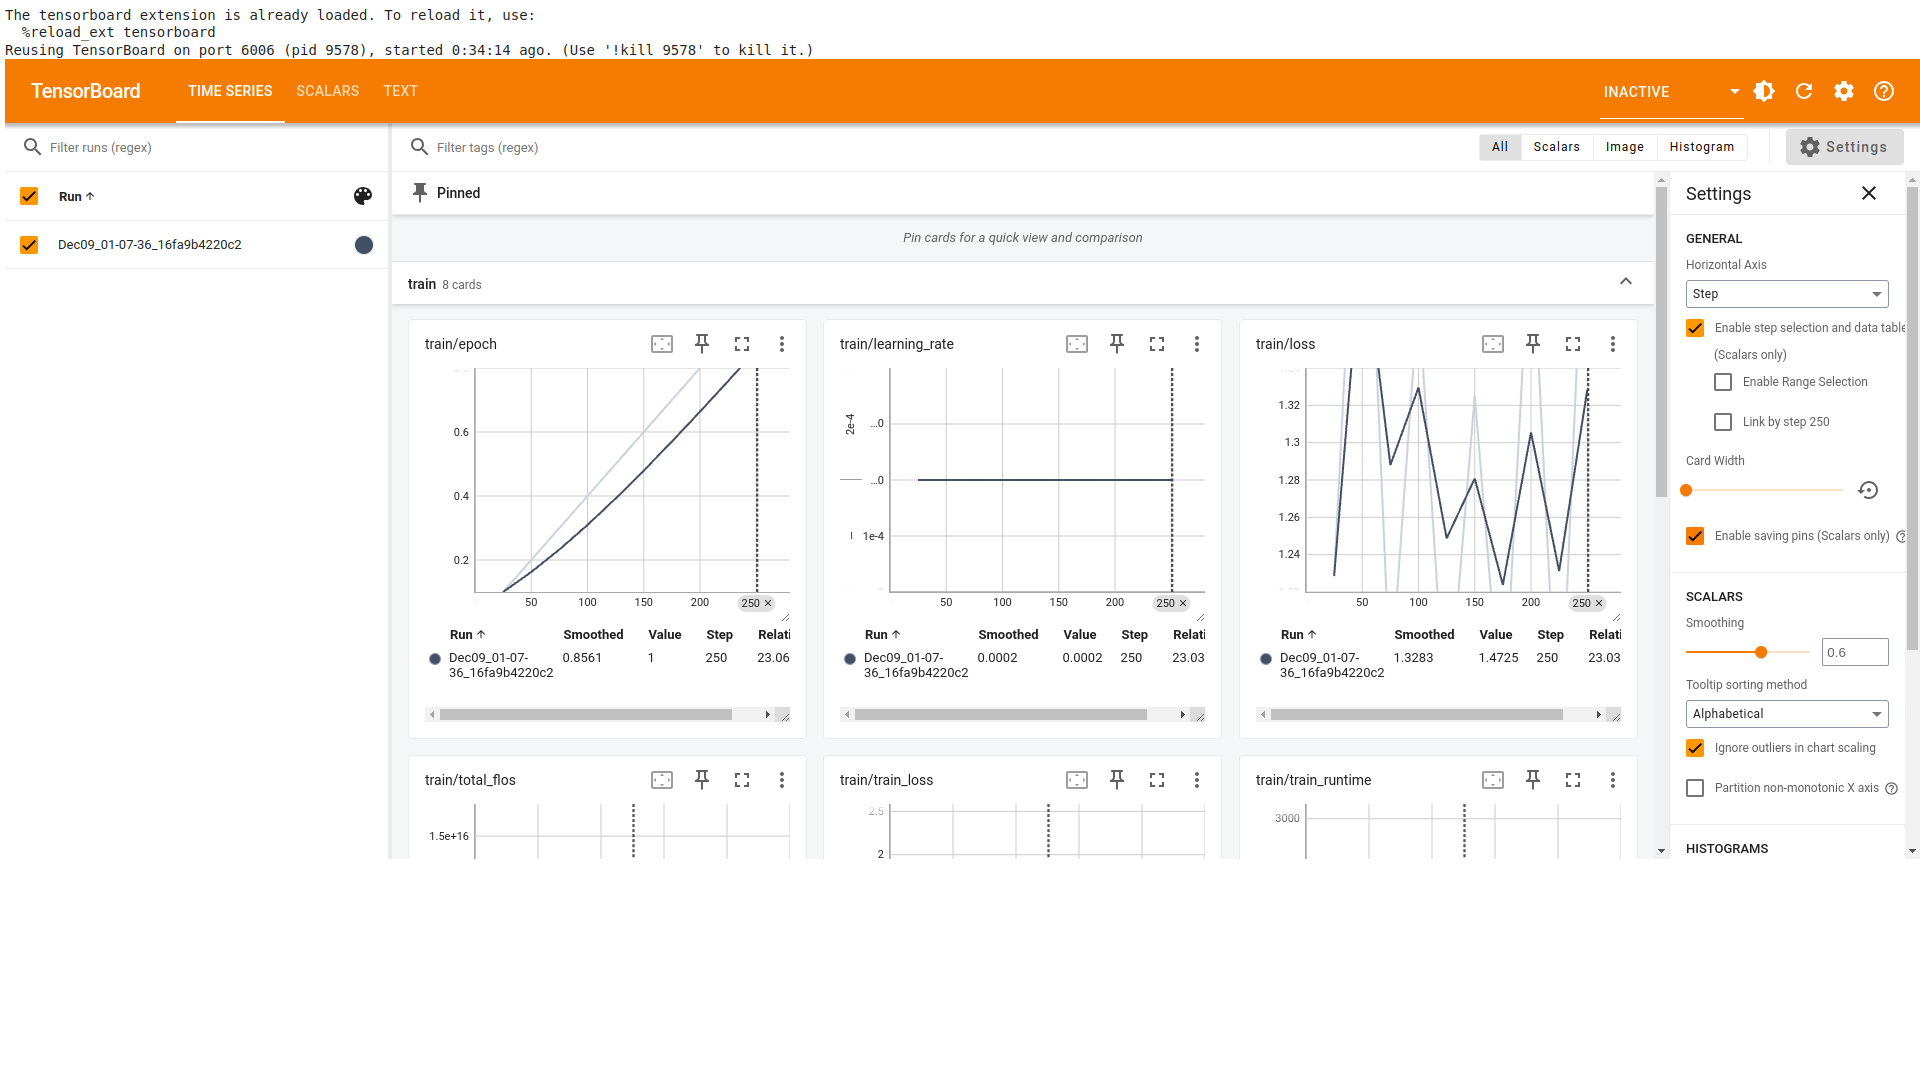Image resolution: width=1920 pixels, height=1080 pixels.
Task: Open the run color palette icon
Action: (x=363, y=196)
